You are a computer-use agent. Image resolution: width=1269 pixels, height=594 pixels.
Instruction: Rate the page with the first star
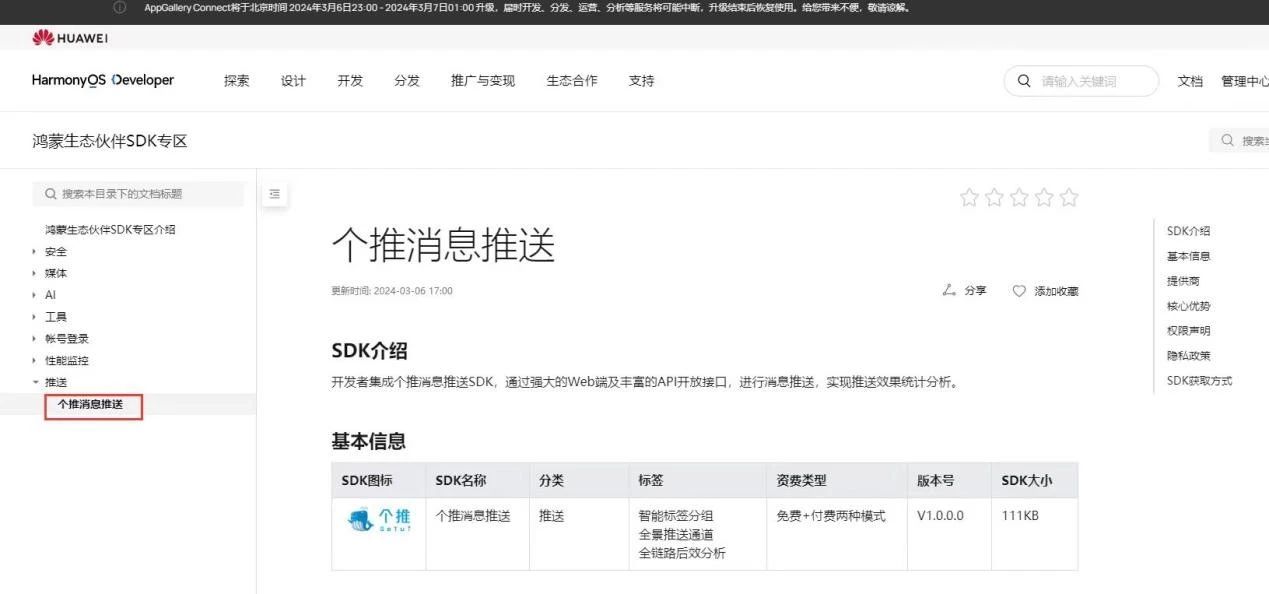(x=969, y=197)
